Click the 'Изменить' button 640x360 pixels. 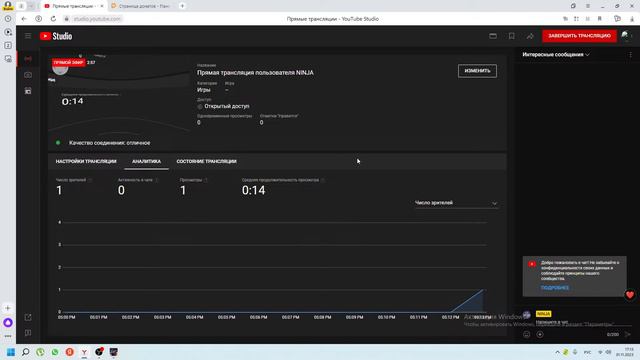[x=477, y=71]
